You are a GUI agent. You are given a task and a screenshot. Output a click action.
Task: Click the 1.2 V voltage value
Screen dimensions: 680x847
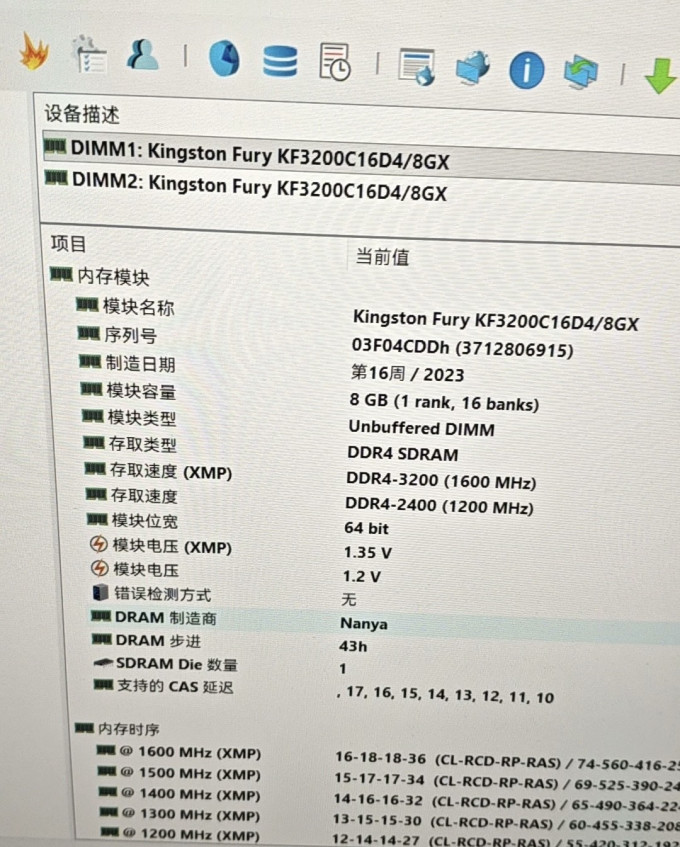[x=362, y=576]
